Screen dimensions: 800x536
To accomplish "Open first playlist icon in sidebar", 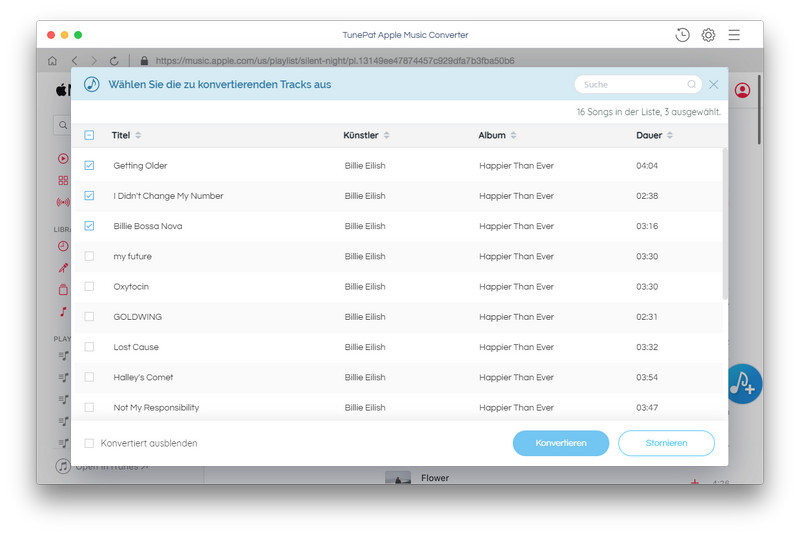I will click(x=63, y=355).
